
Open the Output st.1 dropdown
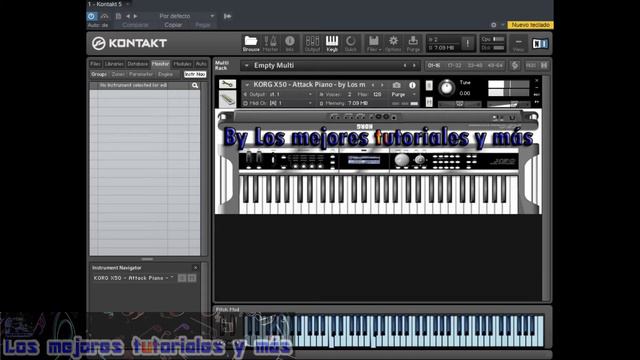tap(279, 94)
